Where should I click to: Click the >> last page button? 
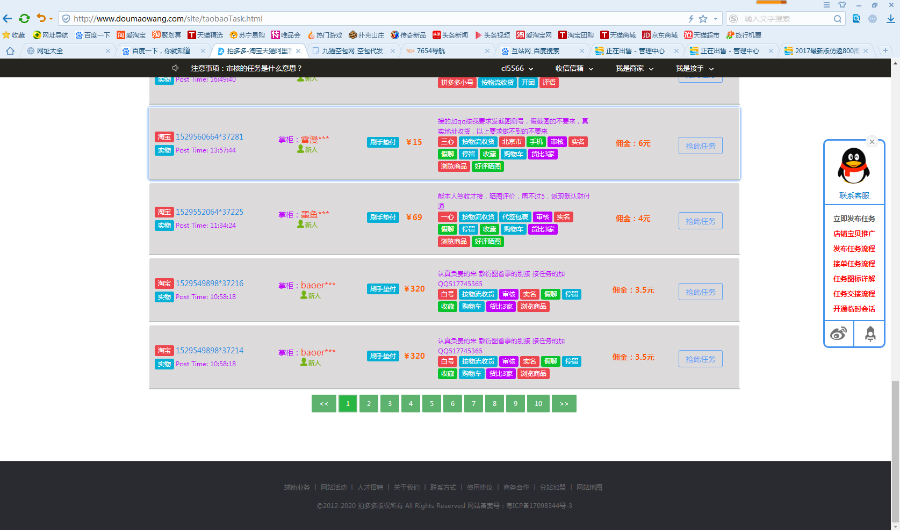click(564, 404)
